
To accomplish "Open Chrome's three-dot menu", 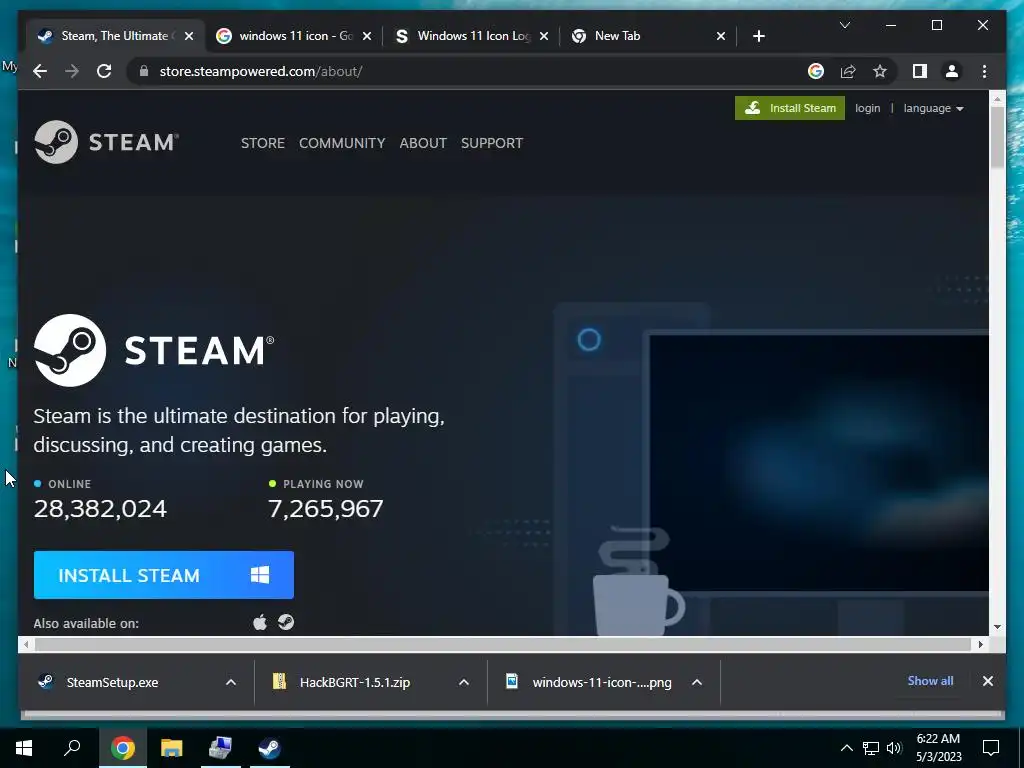I will [984, 71].
